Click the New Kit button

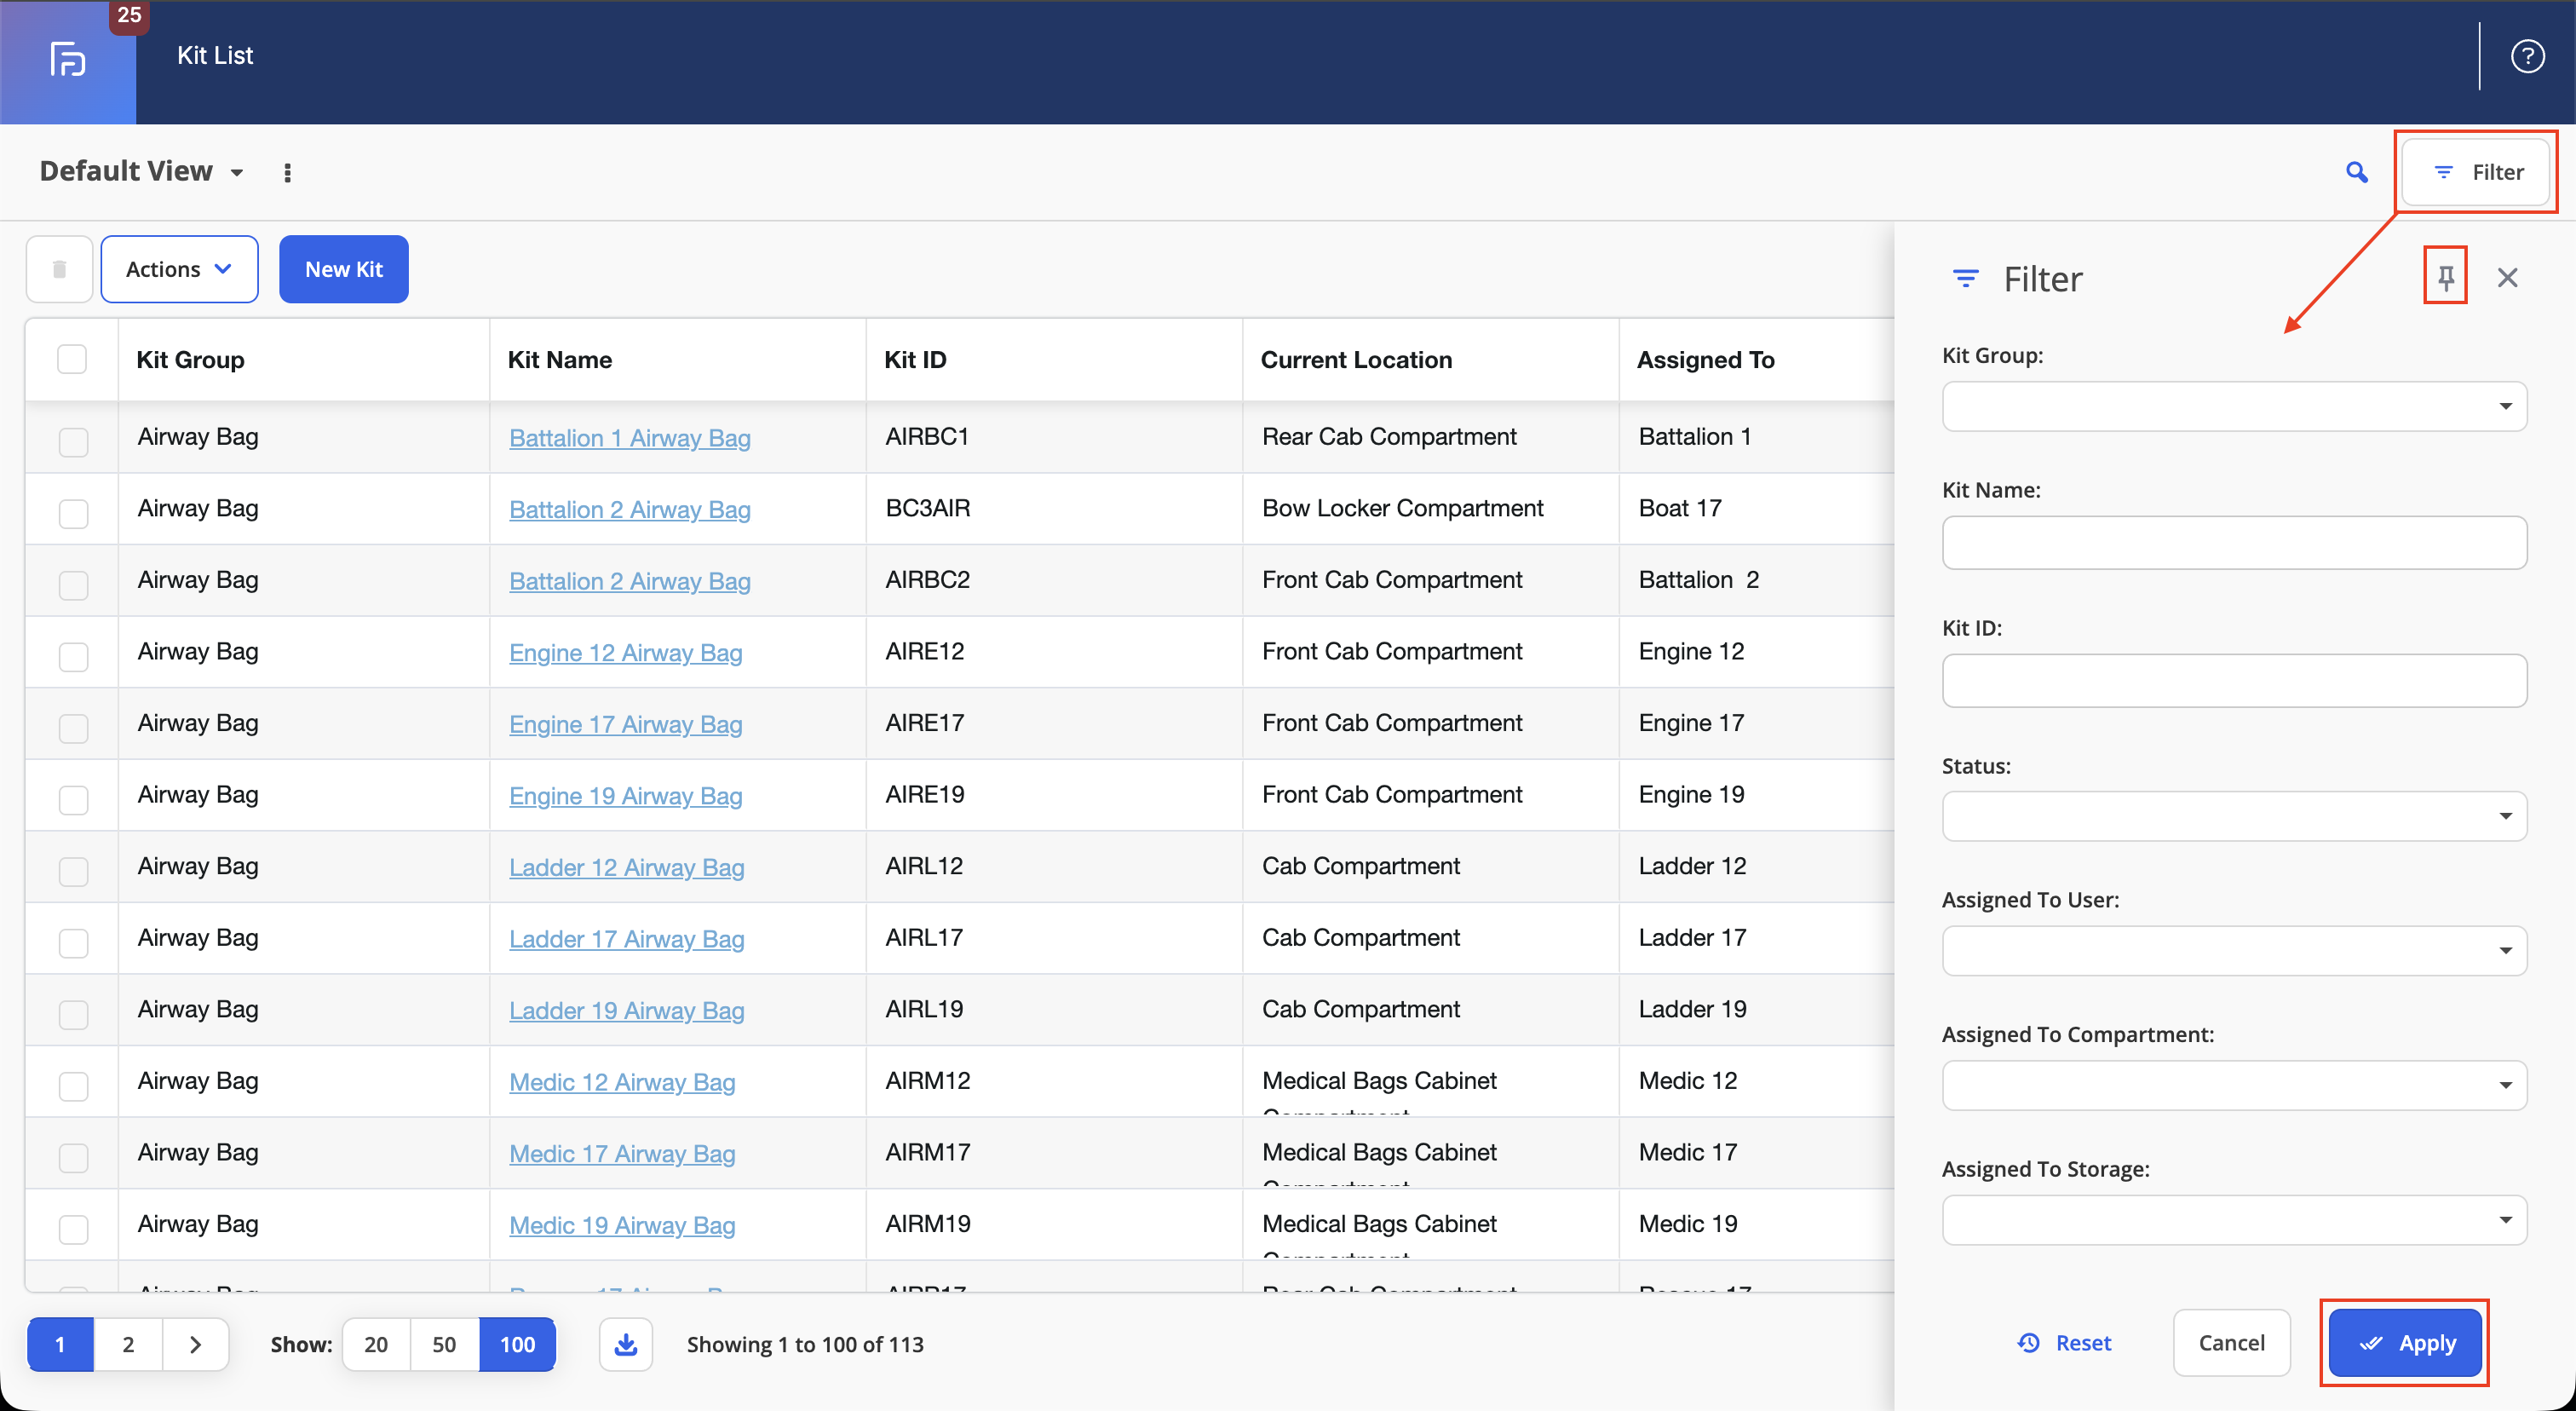343,269
